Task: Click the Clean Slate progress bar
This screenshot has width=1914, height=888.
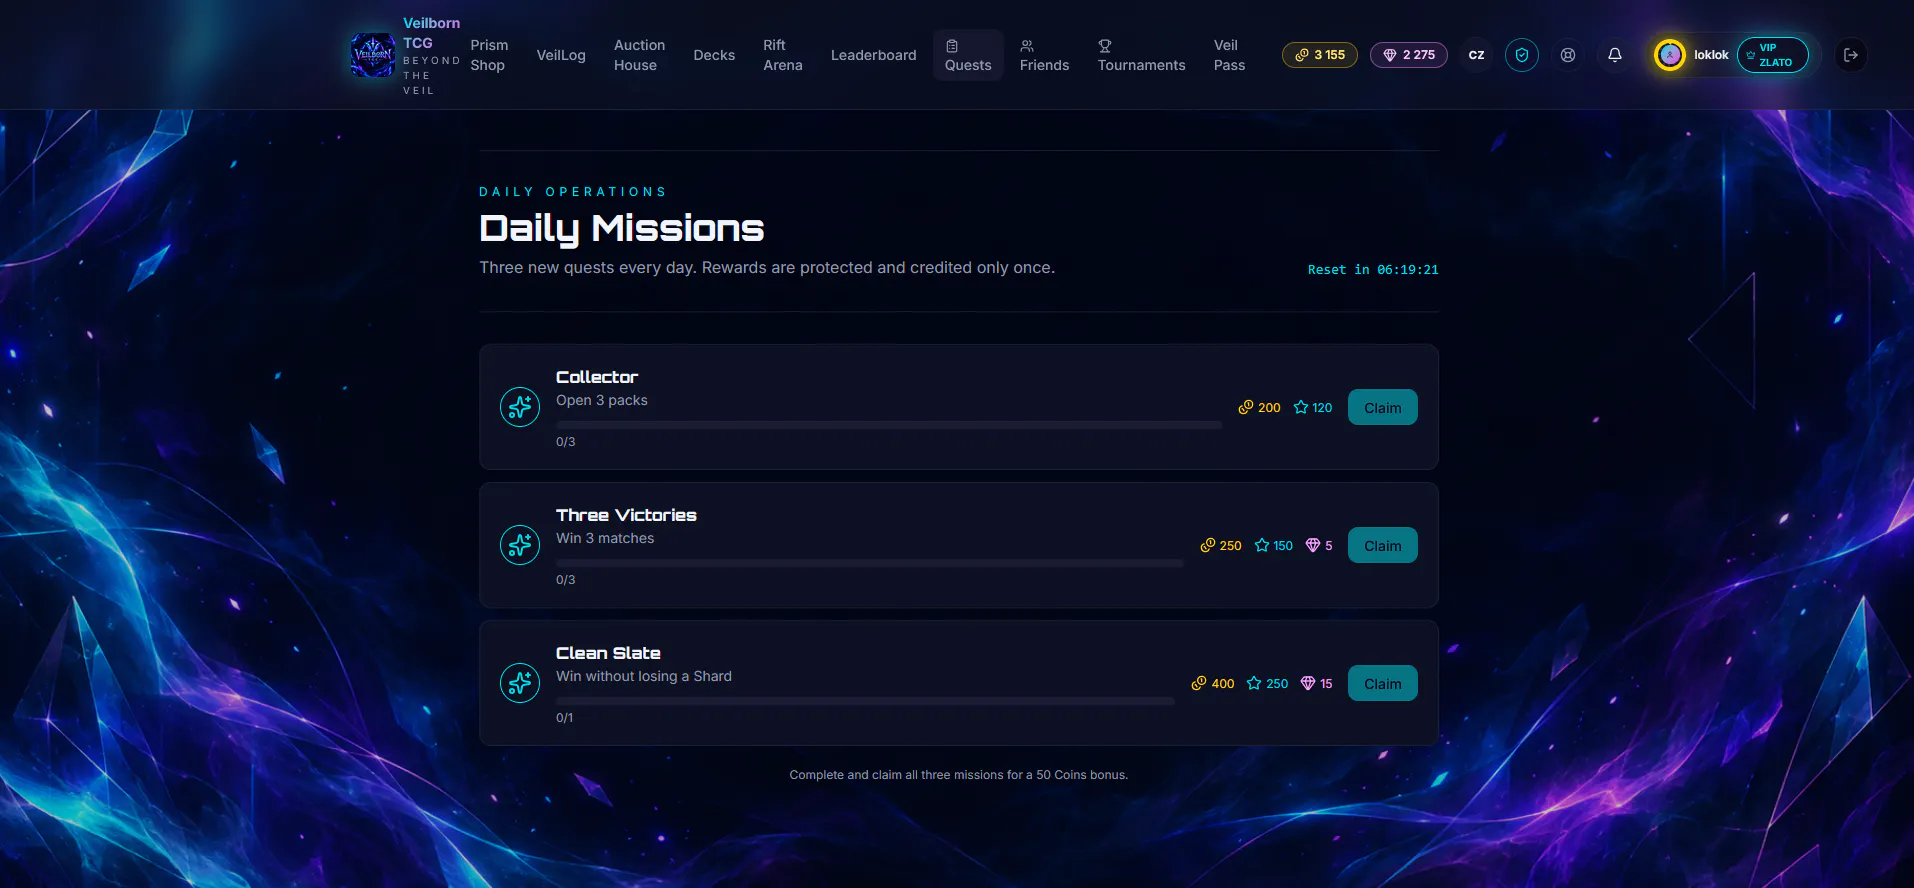Action: tap(865, 701)
